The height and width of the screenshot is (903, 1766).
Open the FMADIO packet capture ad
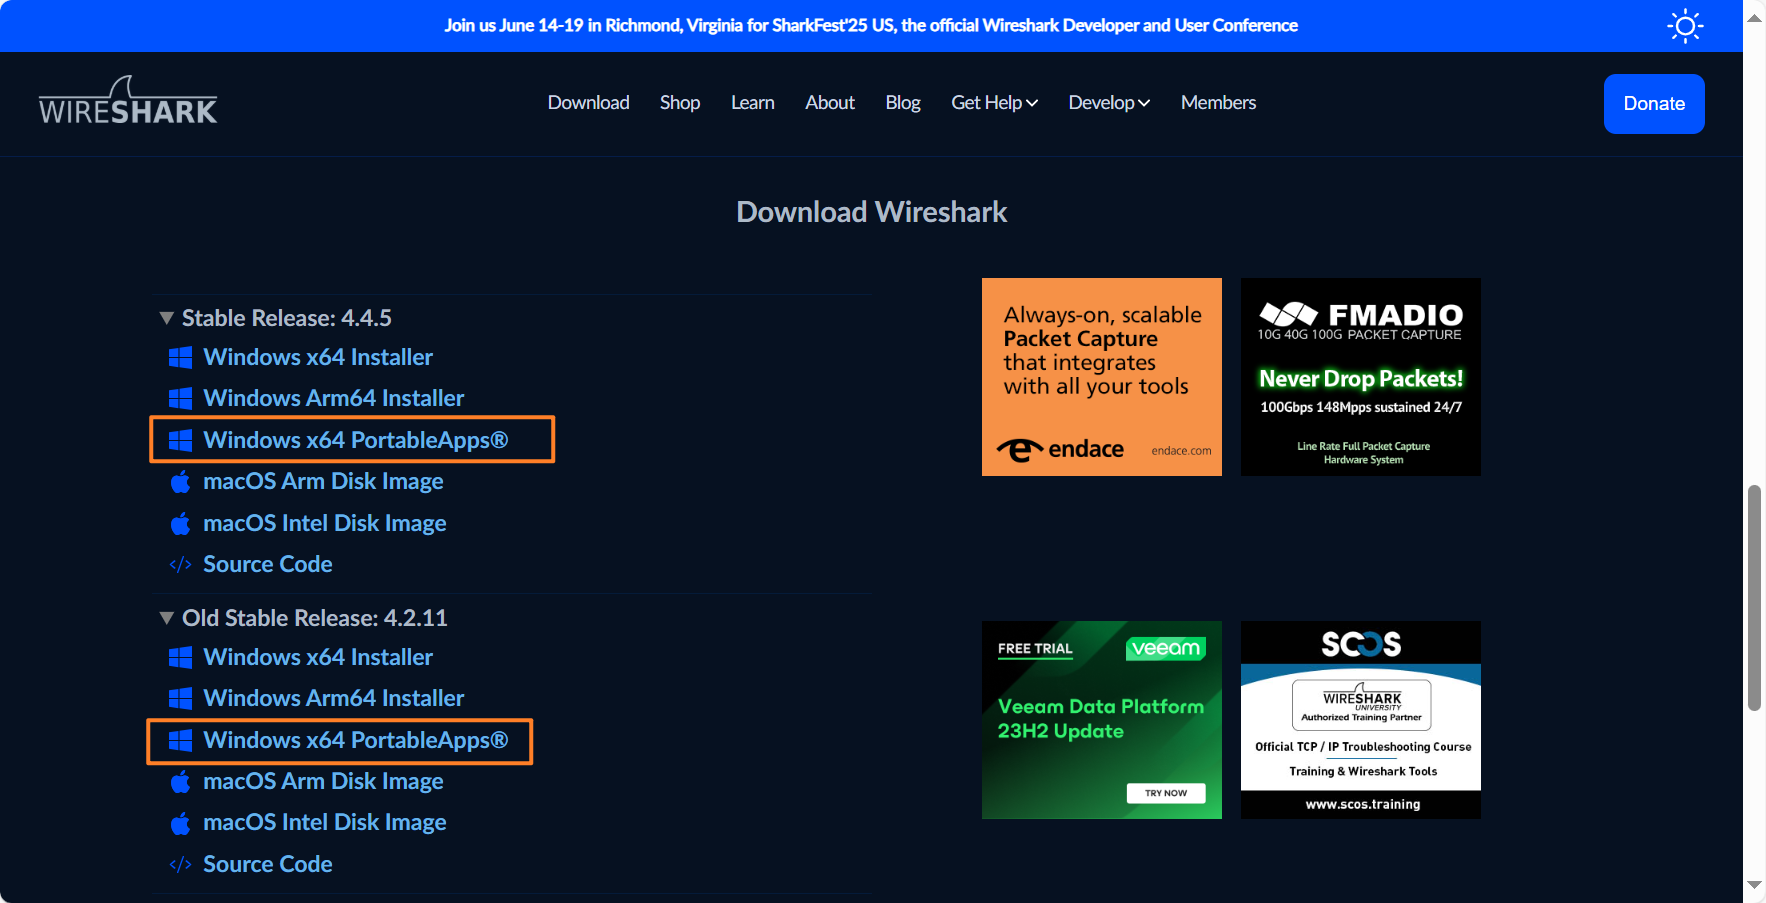(1361, 377)
